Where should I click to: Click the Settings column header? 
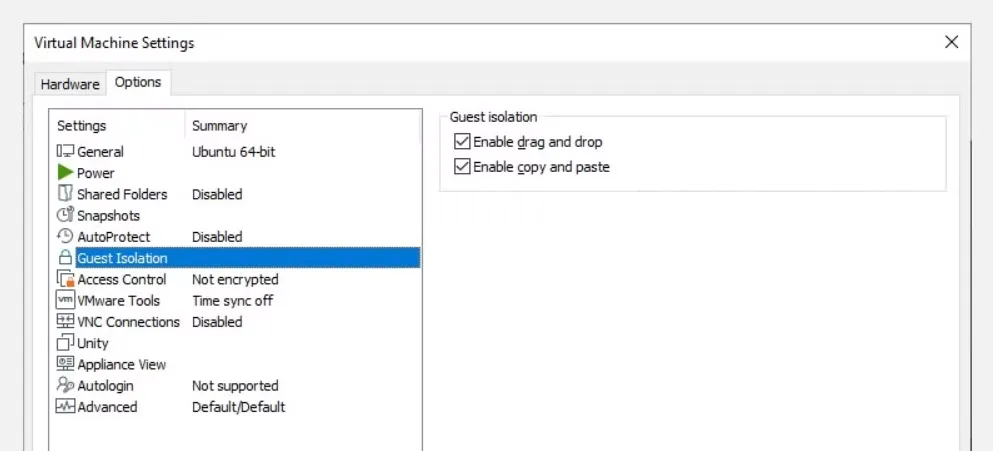click(82, 125)
